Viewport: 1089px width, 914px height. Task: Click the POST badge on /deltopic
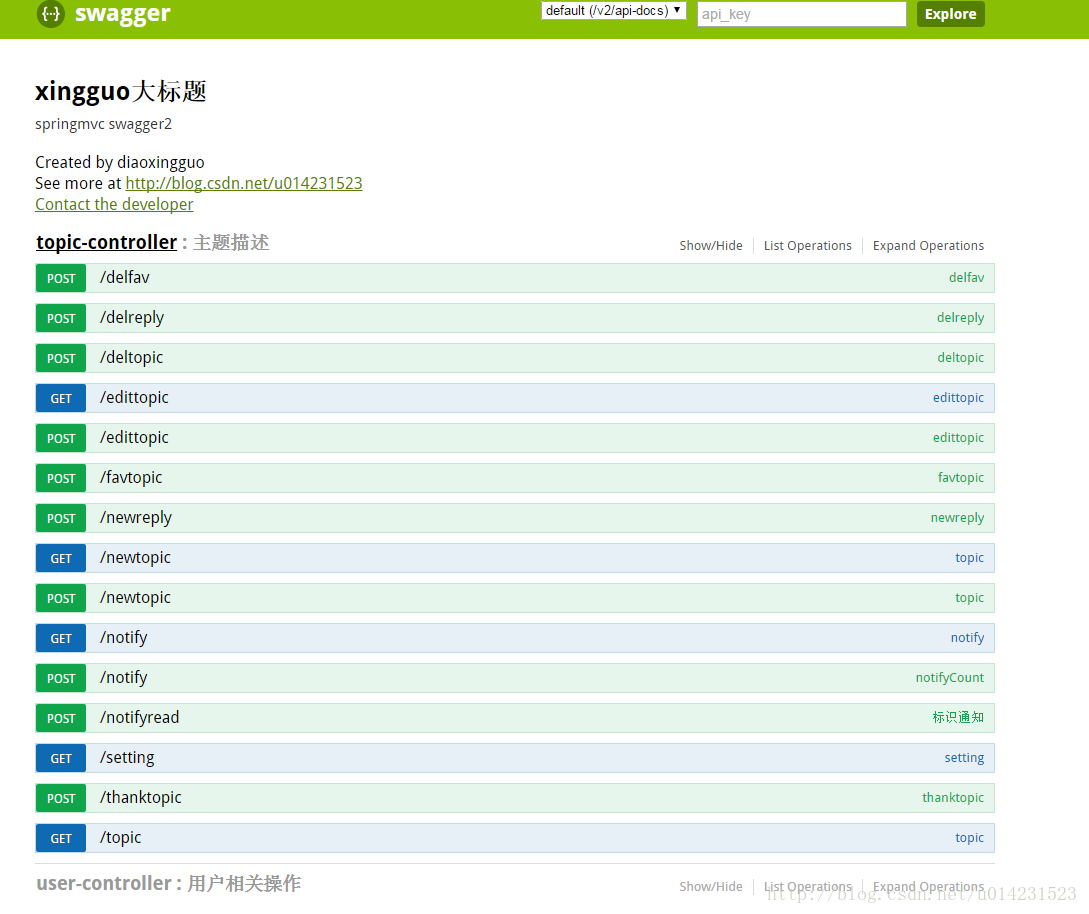(60, 357)
